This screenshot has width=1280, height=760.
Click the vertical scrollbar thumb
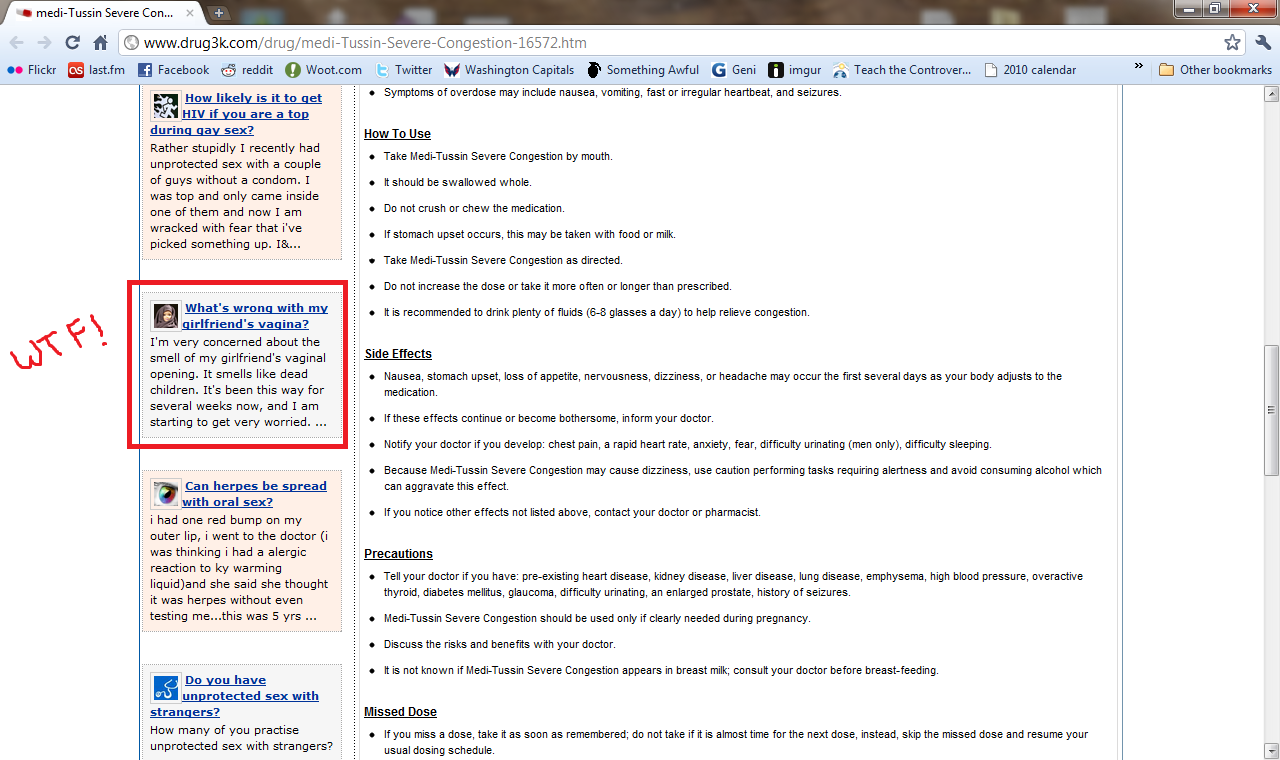[1271, 409]
